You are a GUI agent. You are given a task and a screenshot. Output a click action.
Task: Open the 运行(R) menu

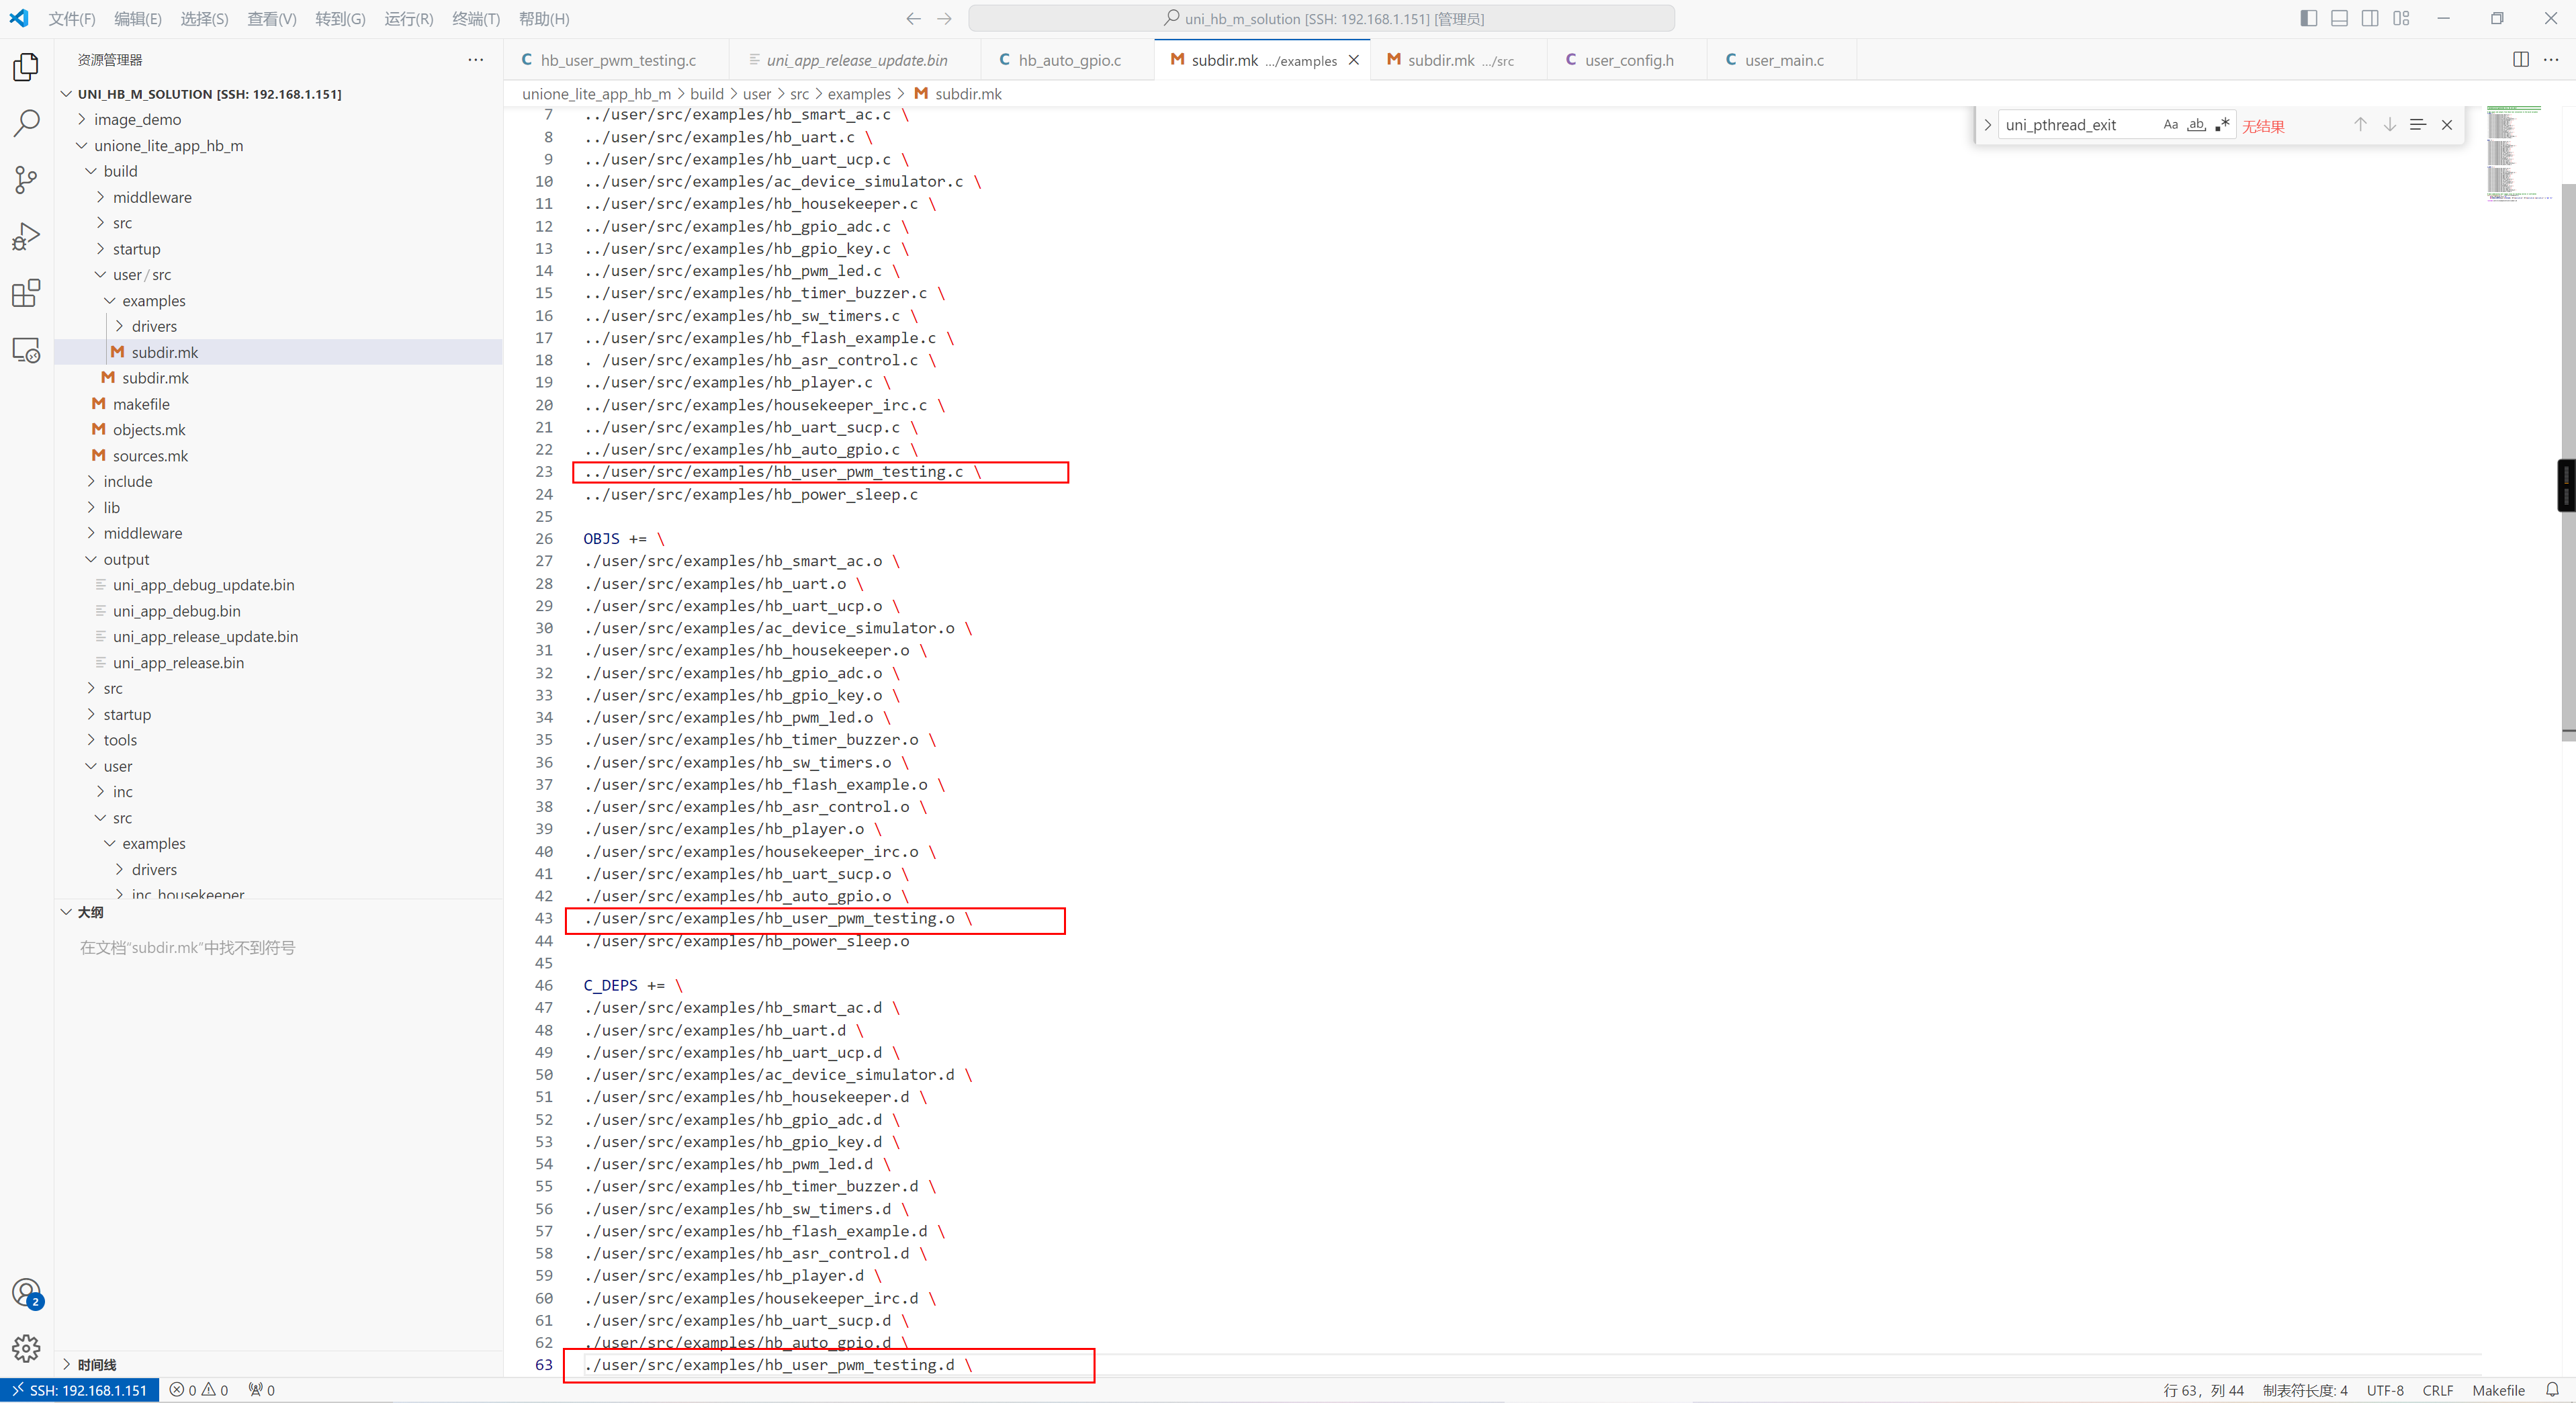click(409, 19)
